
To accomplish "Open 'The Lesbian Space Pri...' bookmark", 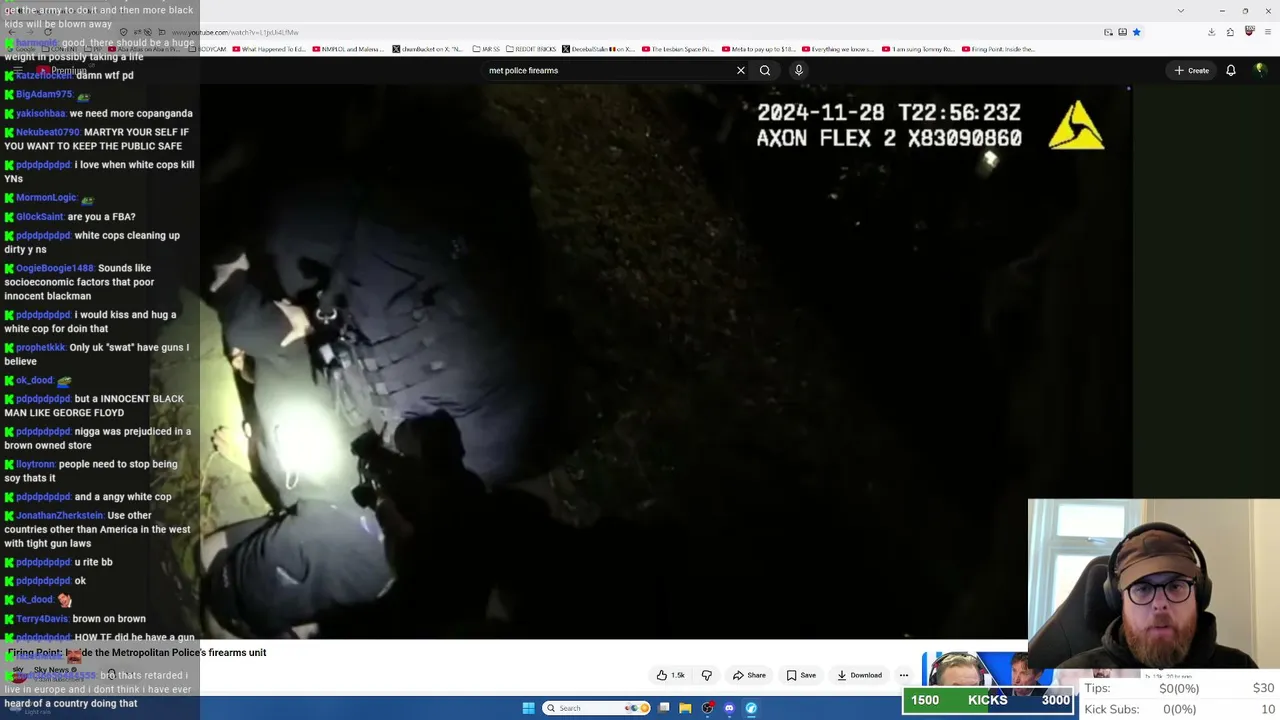I will [678, 49].
